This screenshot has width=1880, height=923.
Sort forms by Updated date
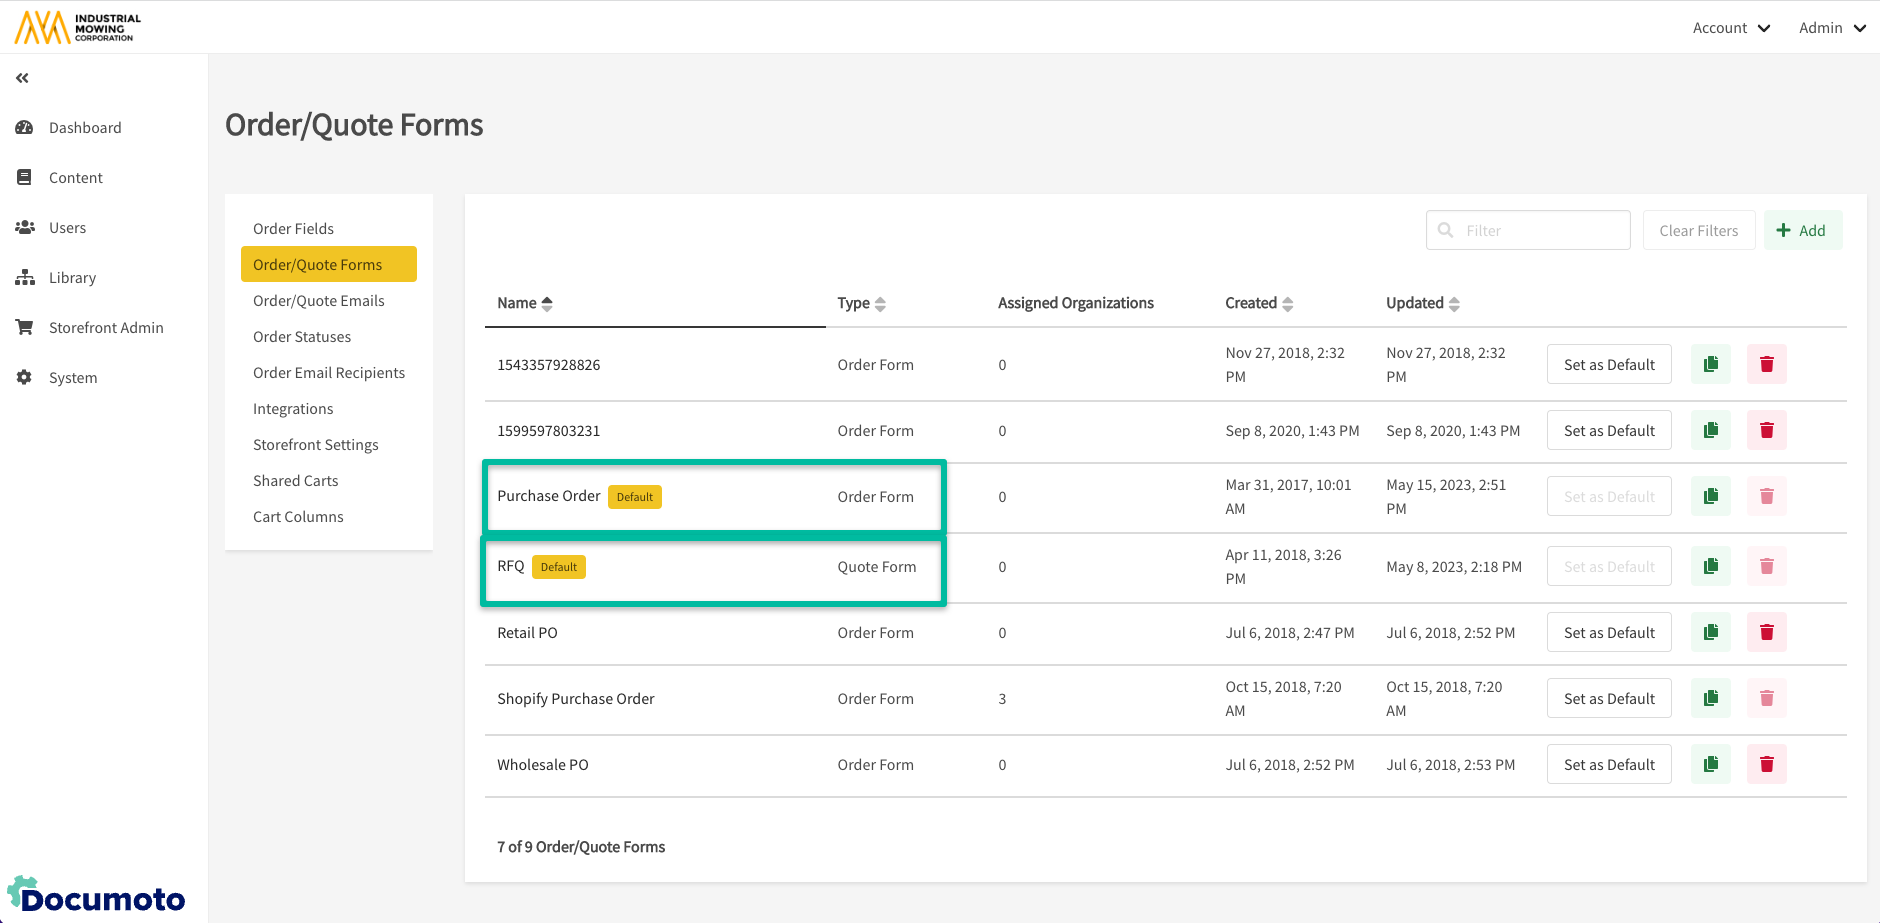point(1422,303)
